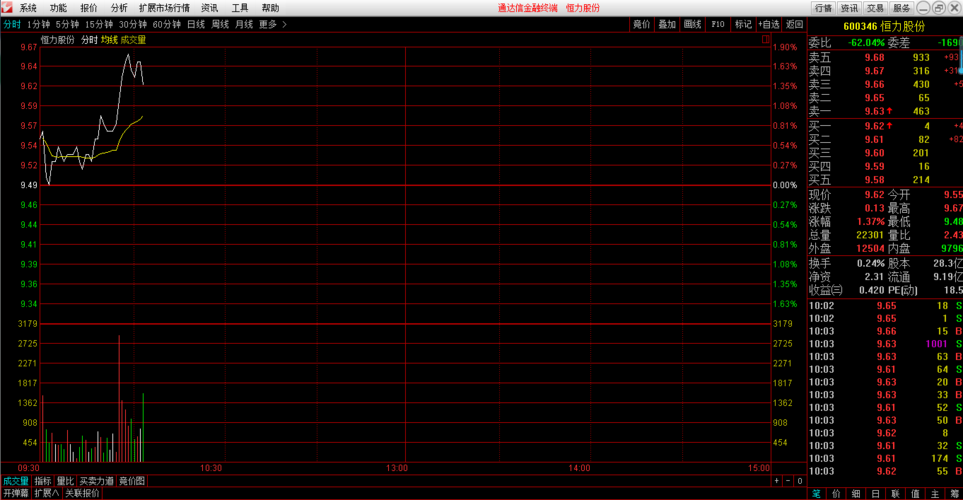Toggle the 开弹幕 option
The image size is (963, 500).
coord(16,493)
